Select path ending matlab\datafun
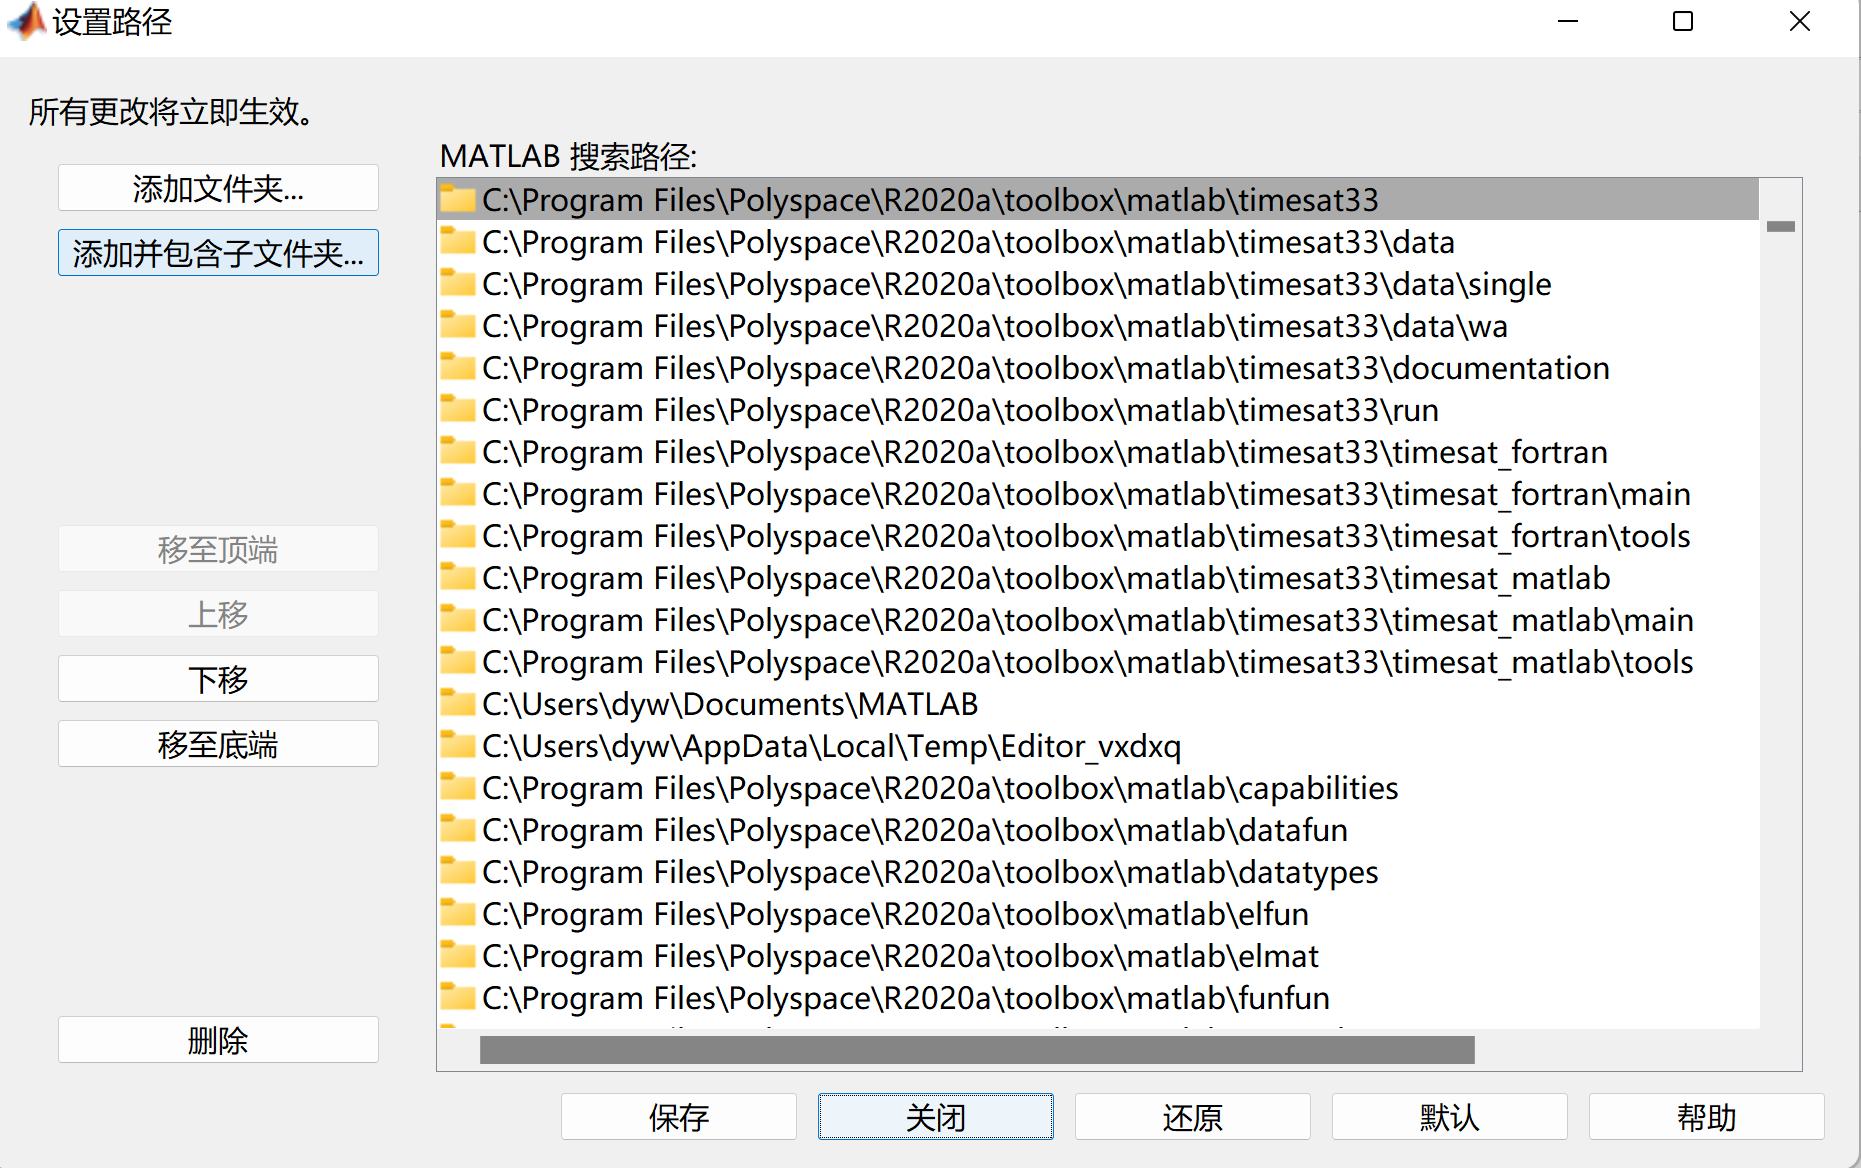The width and height of the screenshot is (1861, 1168). 915,830
